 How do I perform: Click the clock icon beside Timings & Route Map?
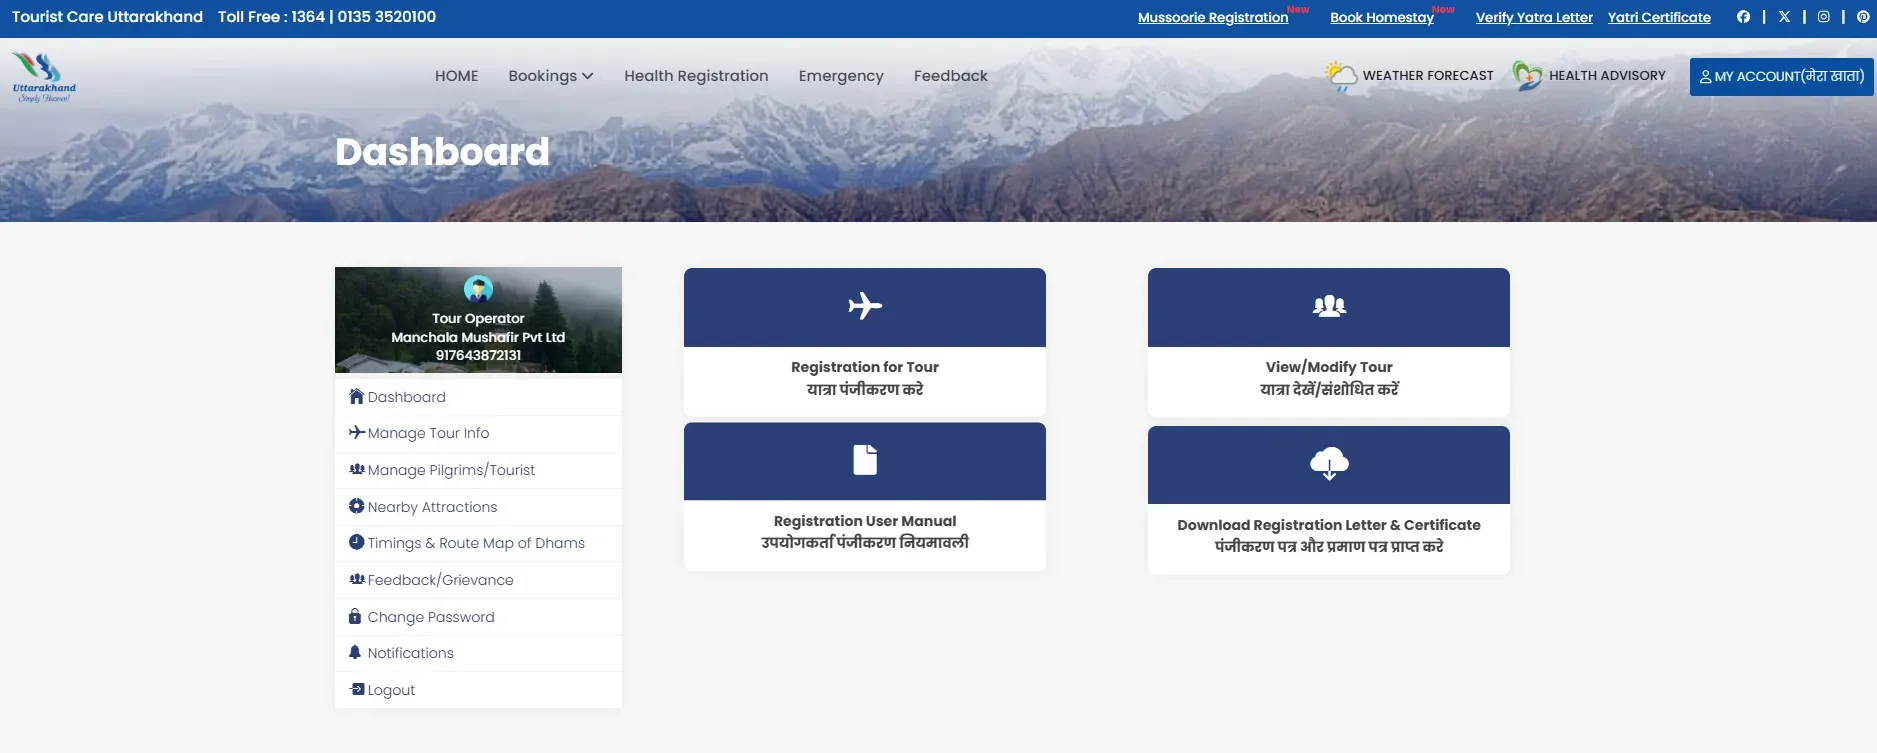tap(356, 542)
